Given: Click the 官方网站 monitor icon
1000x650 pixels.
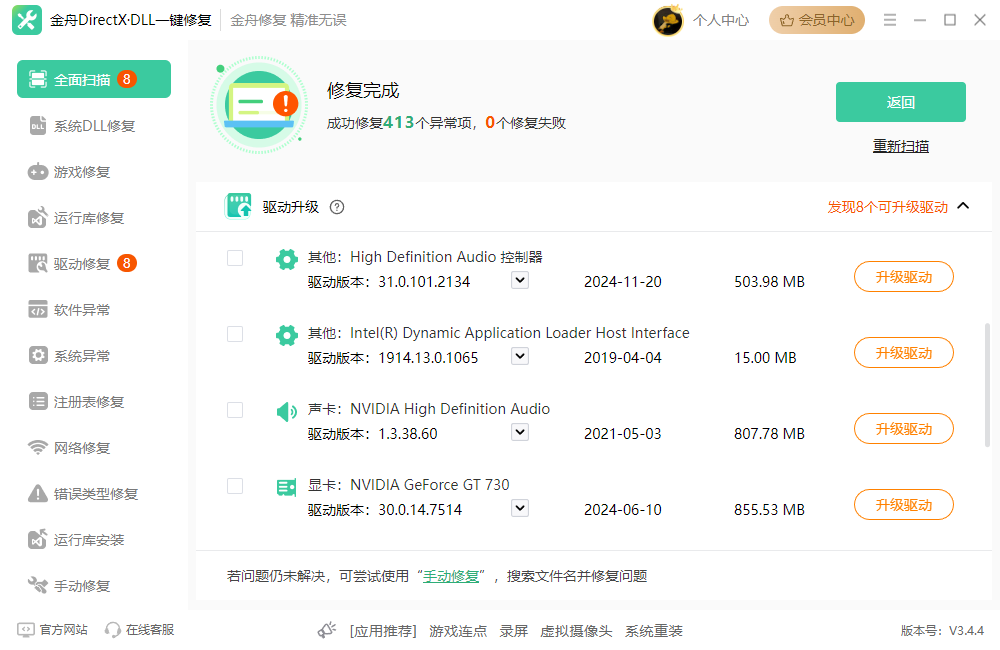Looking at the screenshot, I should coord(25,630).
